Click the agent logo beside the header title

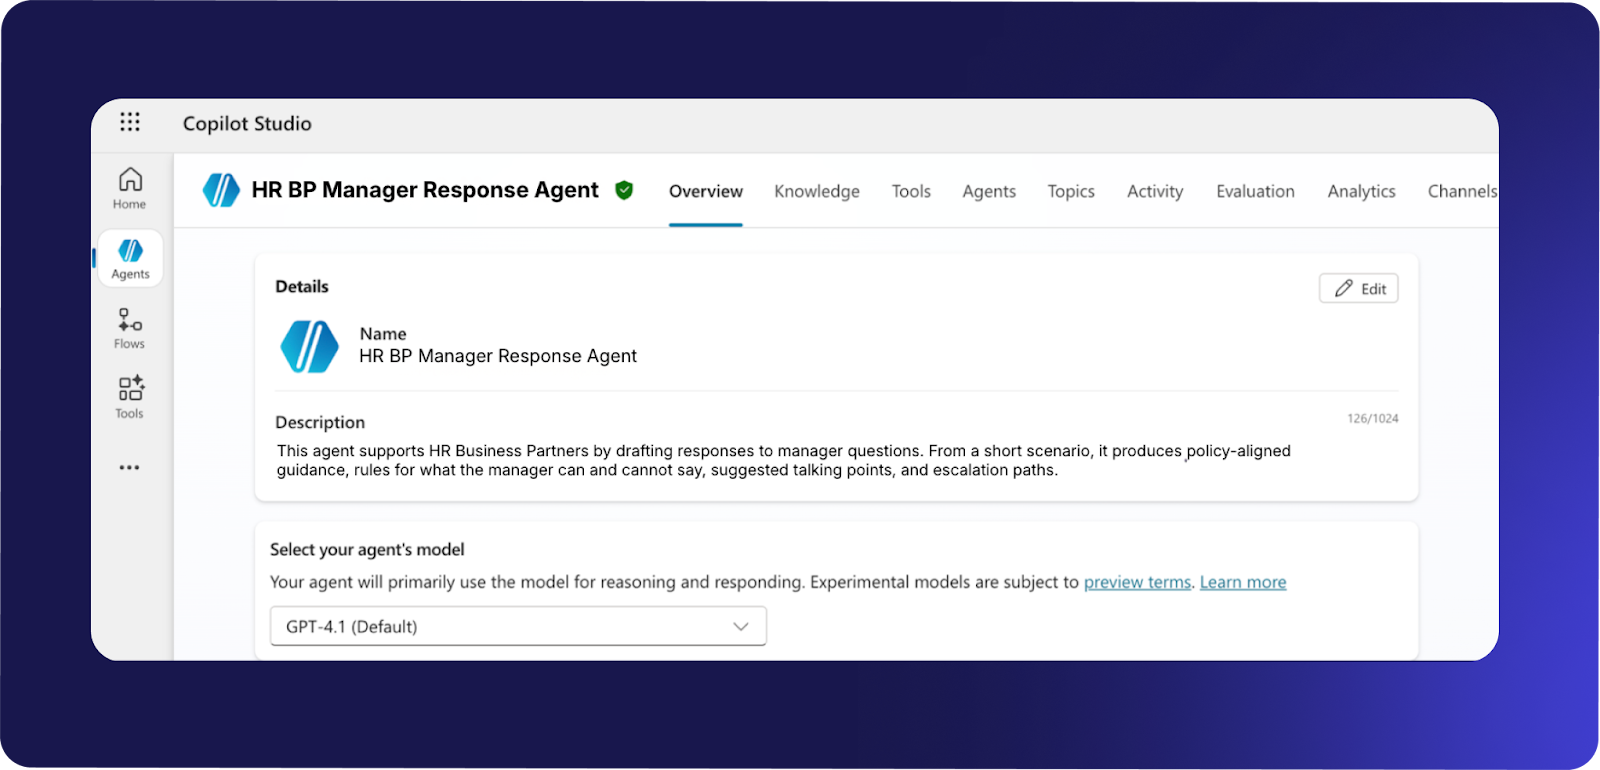221,190
